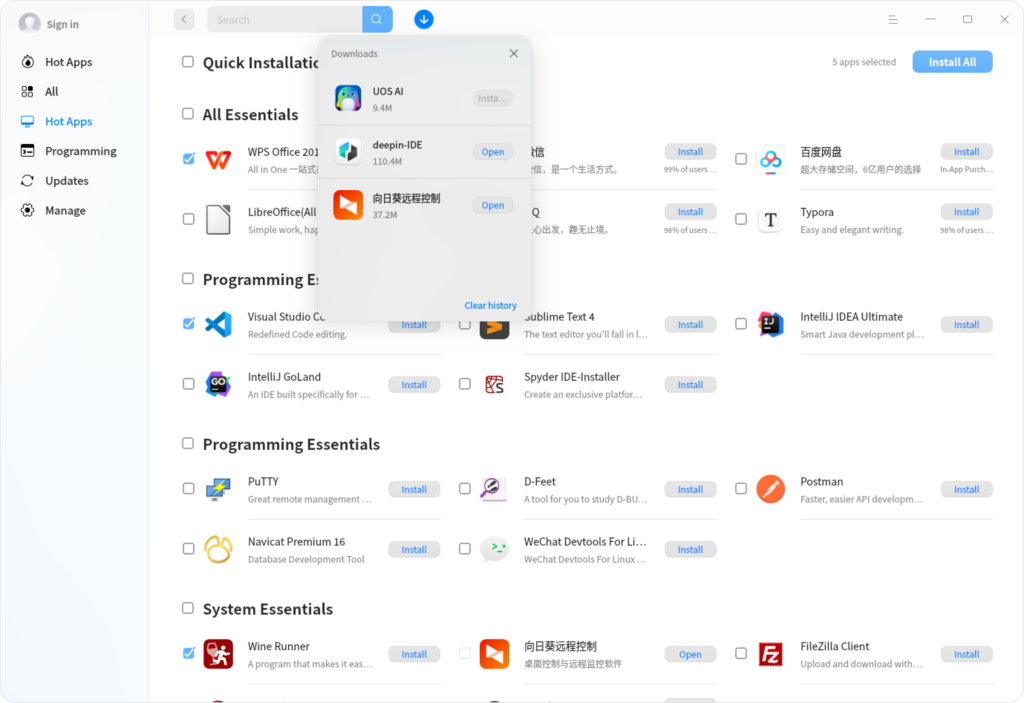Click the Wine Runner app icon

[219, 654]
